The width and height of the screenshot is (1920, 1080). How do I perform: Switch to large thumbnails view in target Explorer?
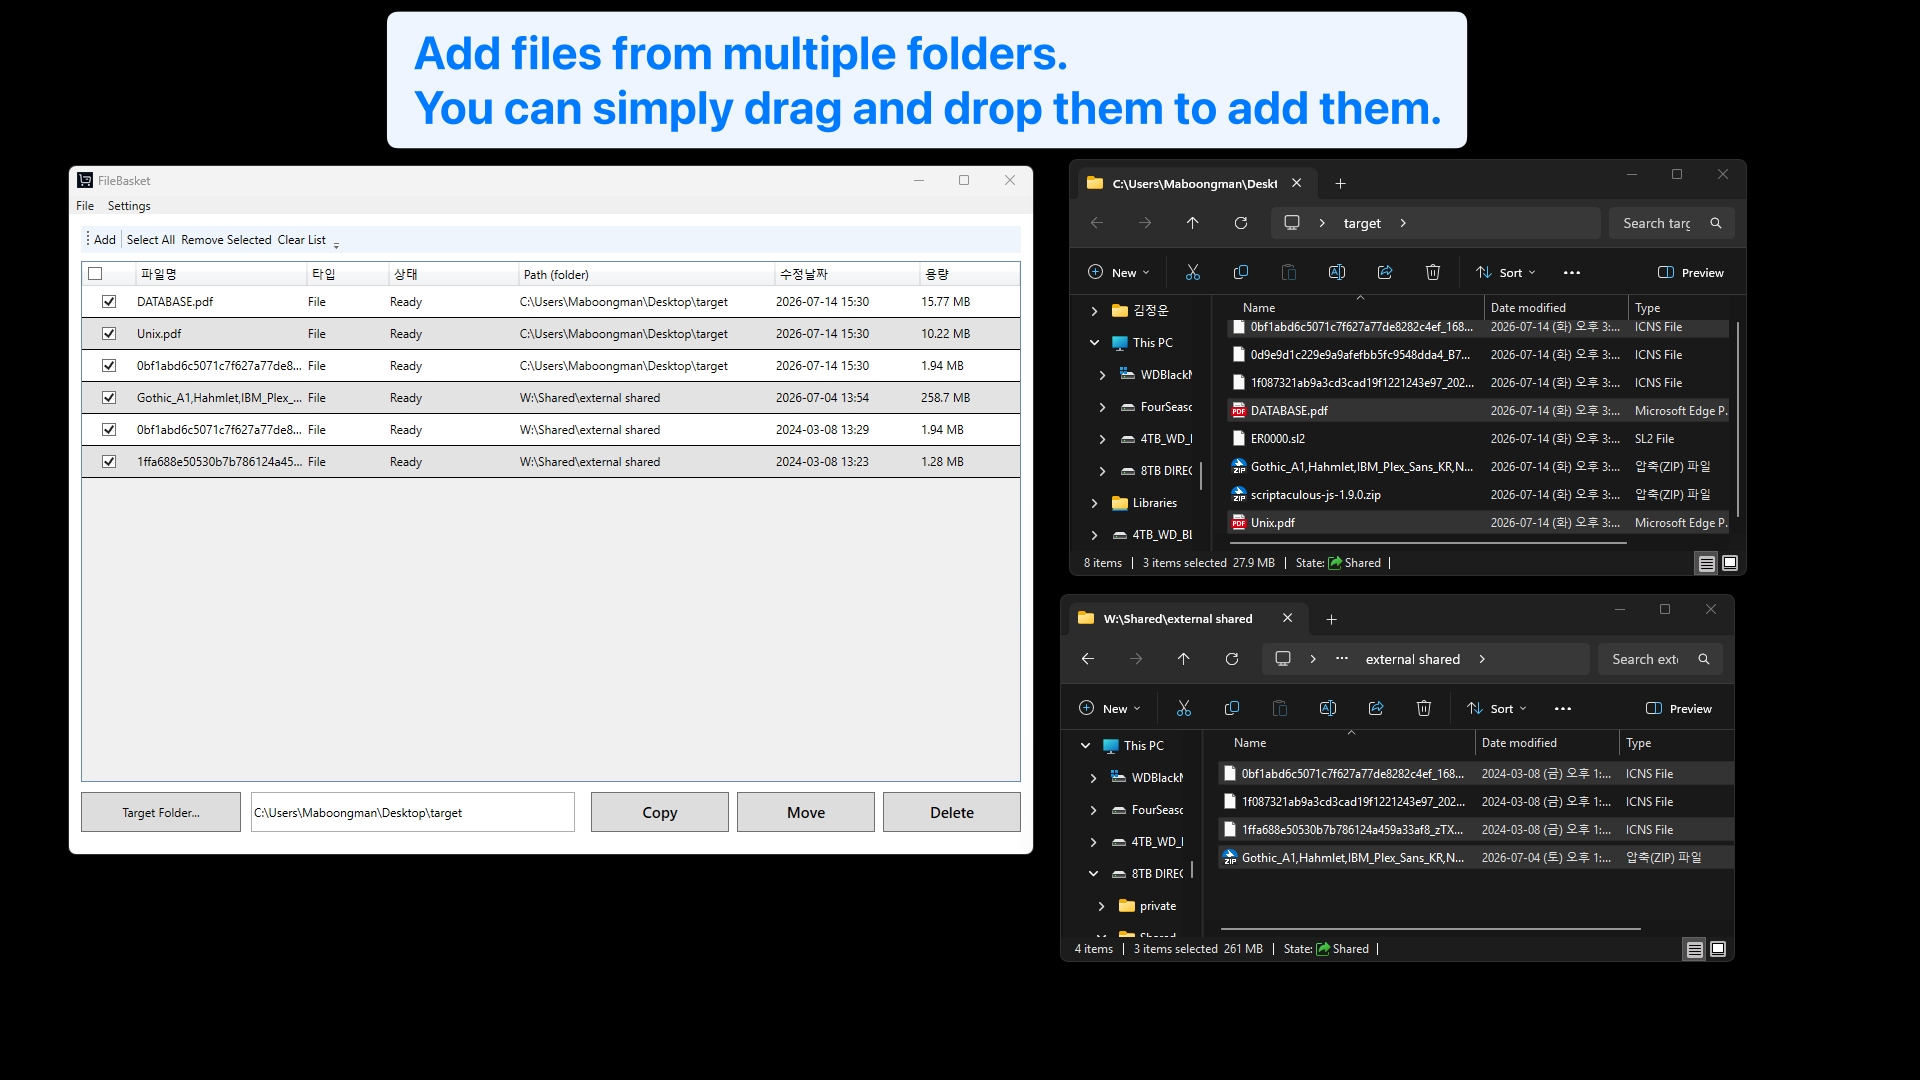1730,563
